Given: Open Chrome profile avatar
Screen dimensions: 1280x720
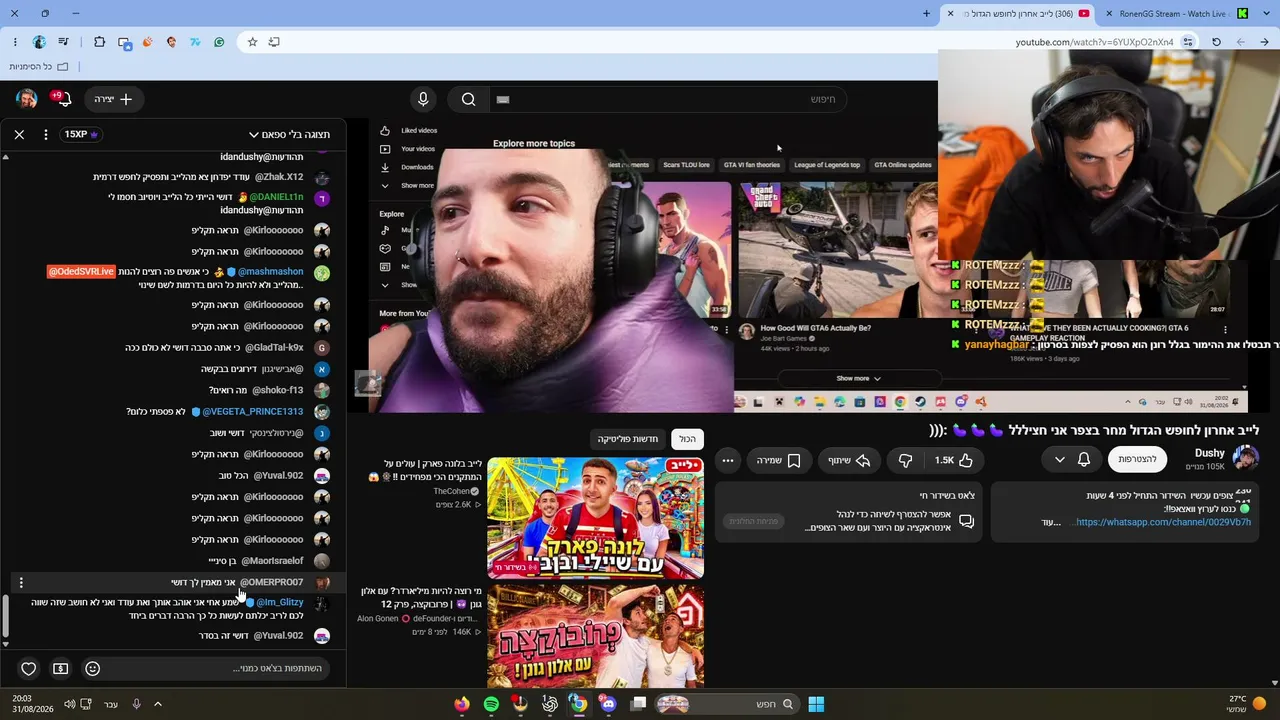Looking at the screenshot, I should [39, 42].
